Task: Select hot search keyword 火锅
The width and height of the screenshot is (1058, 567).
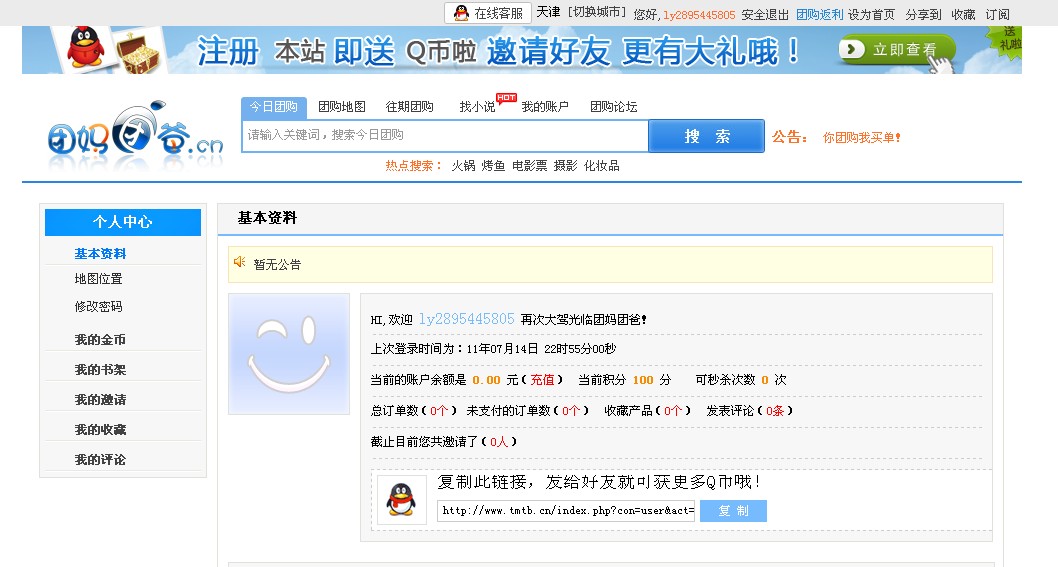Action: coord(463,166)
